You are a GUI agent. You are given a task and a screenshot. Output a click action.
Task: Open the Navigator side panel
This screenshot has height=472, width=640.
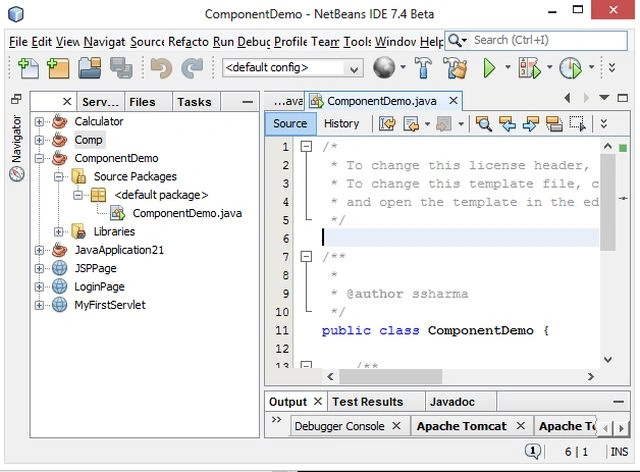[17, 148]
